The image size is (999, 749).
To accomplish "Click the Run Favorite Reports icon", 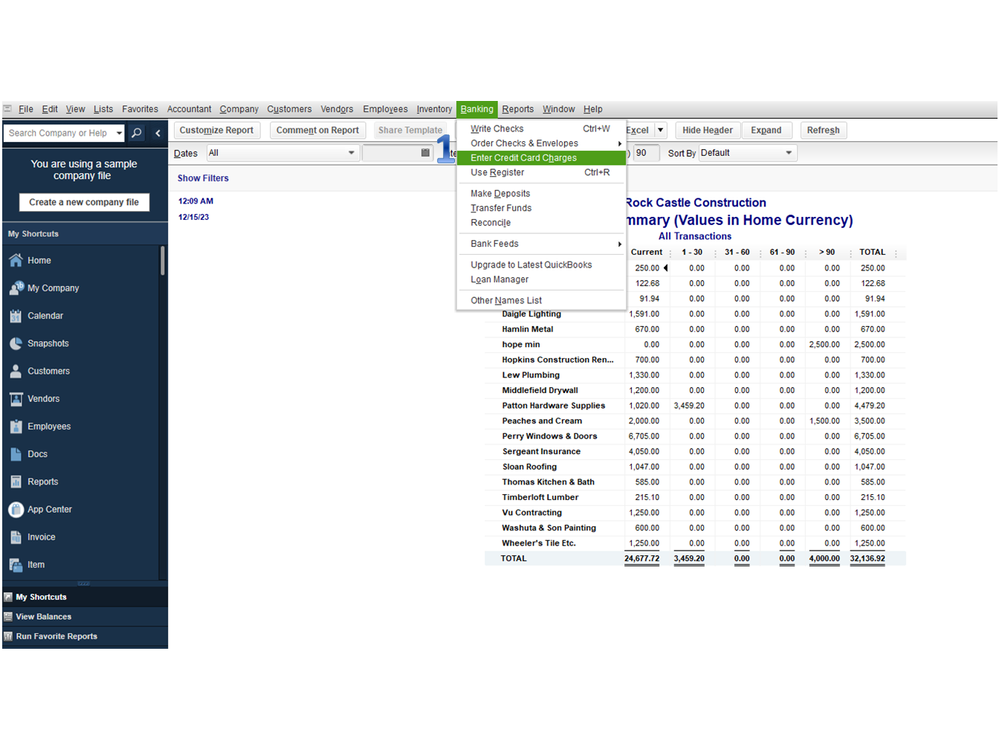I will pyautogui.click(x=8, y=636).
